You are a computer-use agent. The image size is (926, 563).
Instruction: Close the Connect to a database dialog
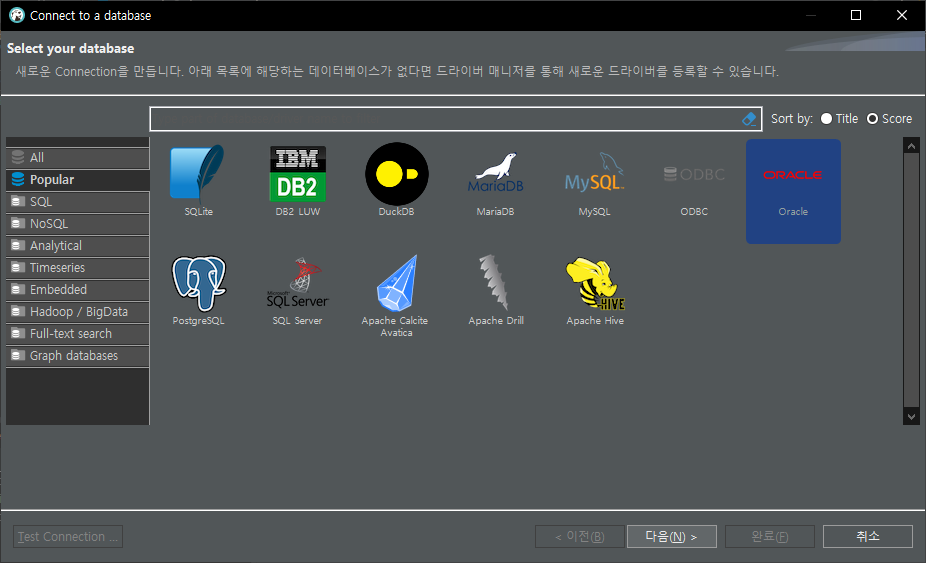pos(902,15)
